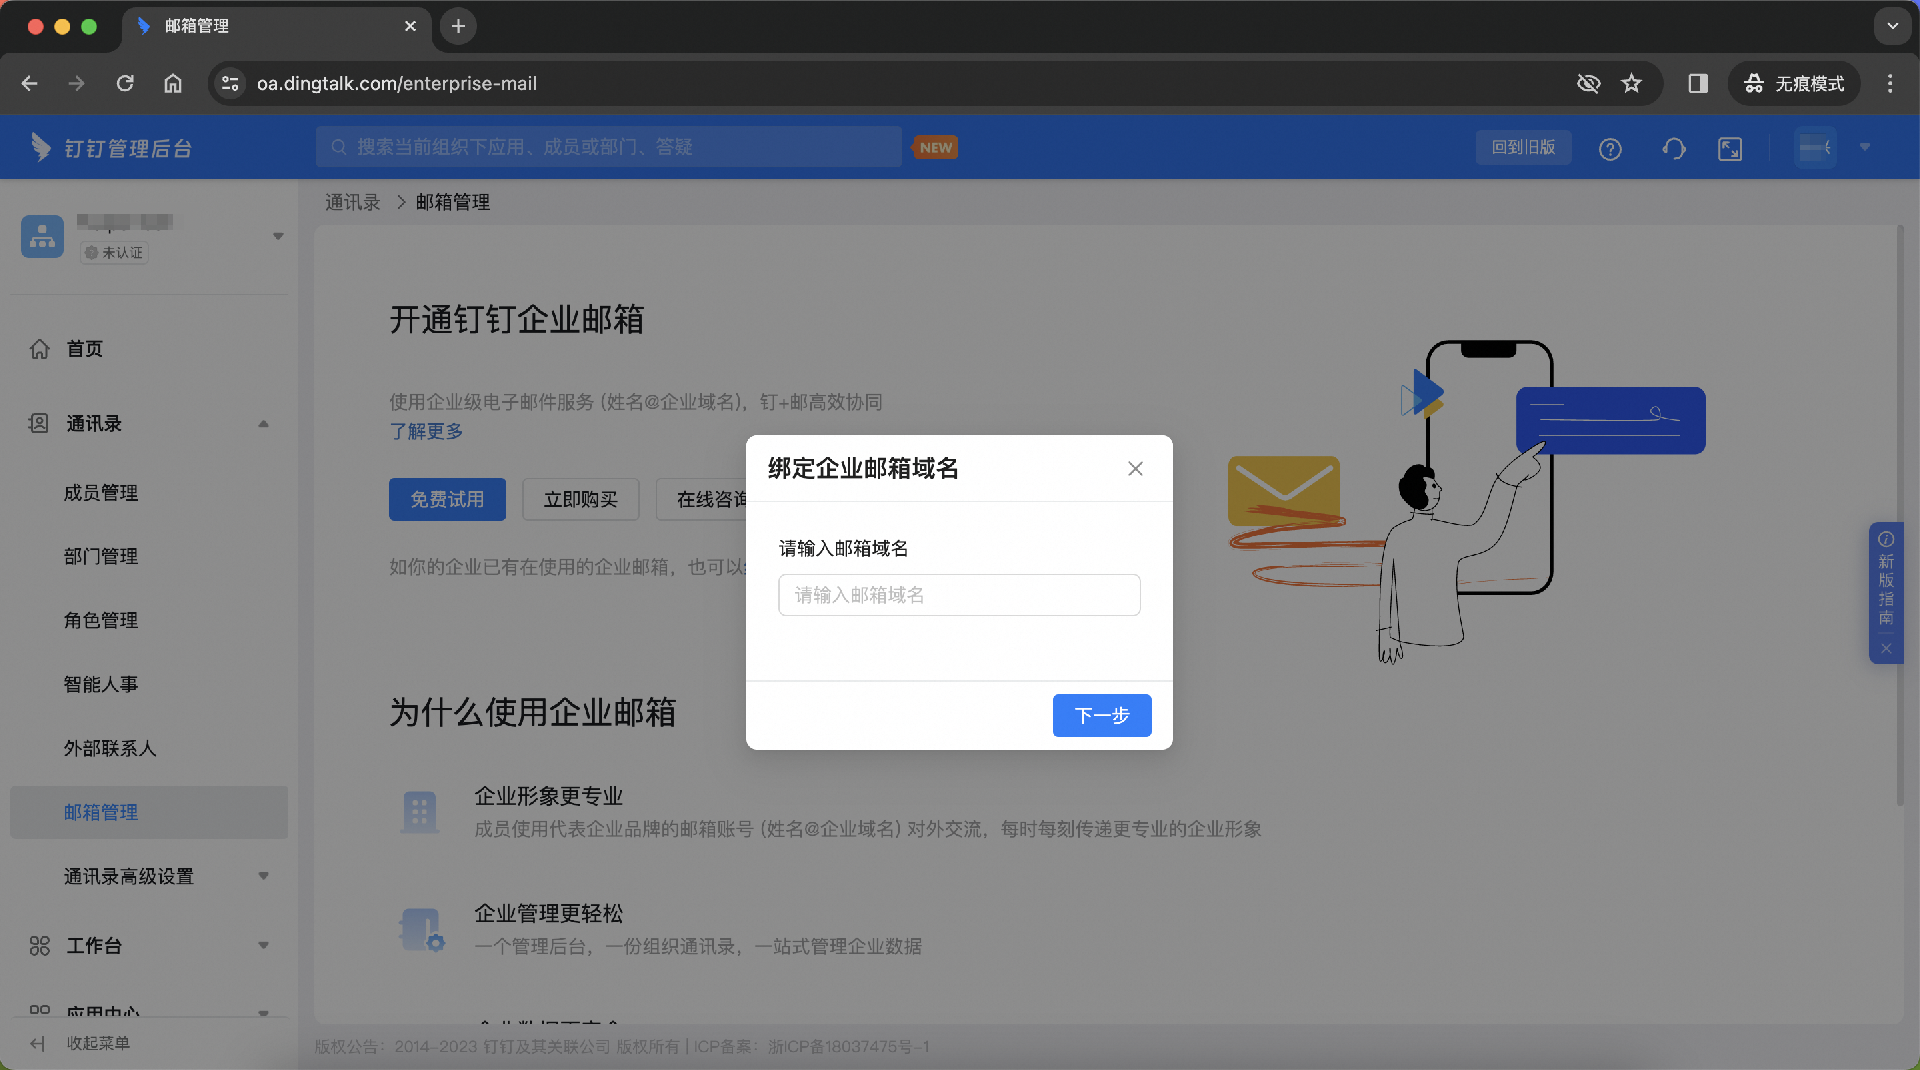Focus the top organization search box
Viewport: 1920px width, 1070px height.
pos(608,147)
